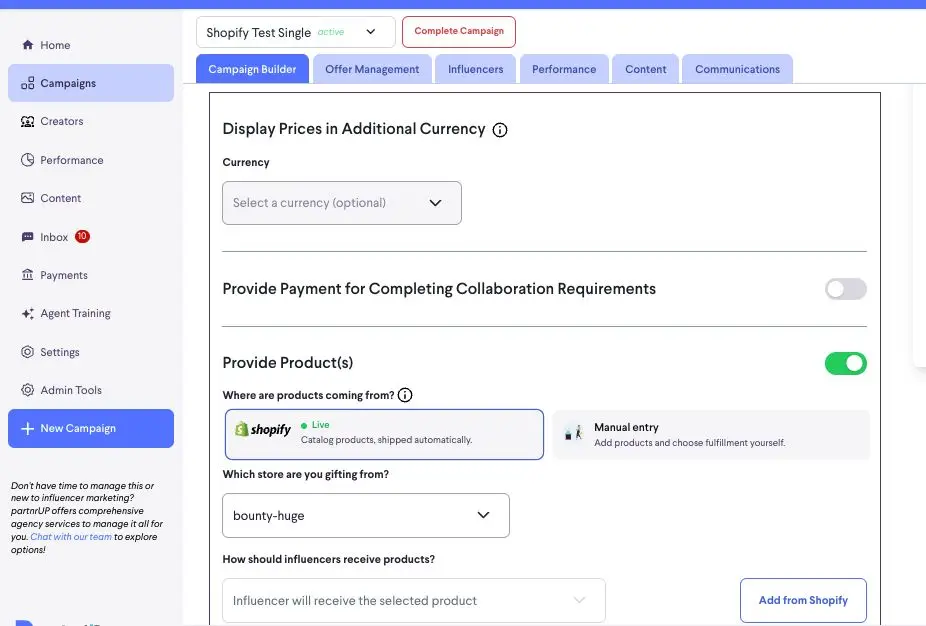Open the Influencers tab
Viewport: 926px width, 626px height.
coord(475,69)
